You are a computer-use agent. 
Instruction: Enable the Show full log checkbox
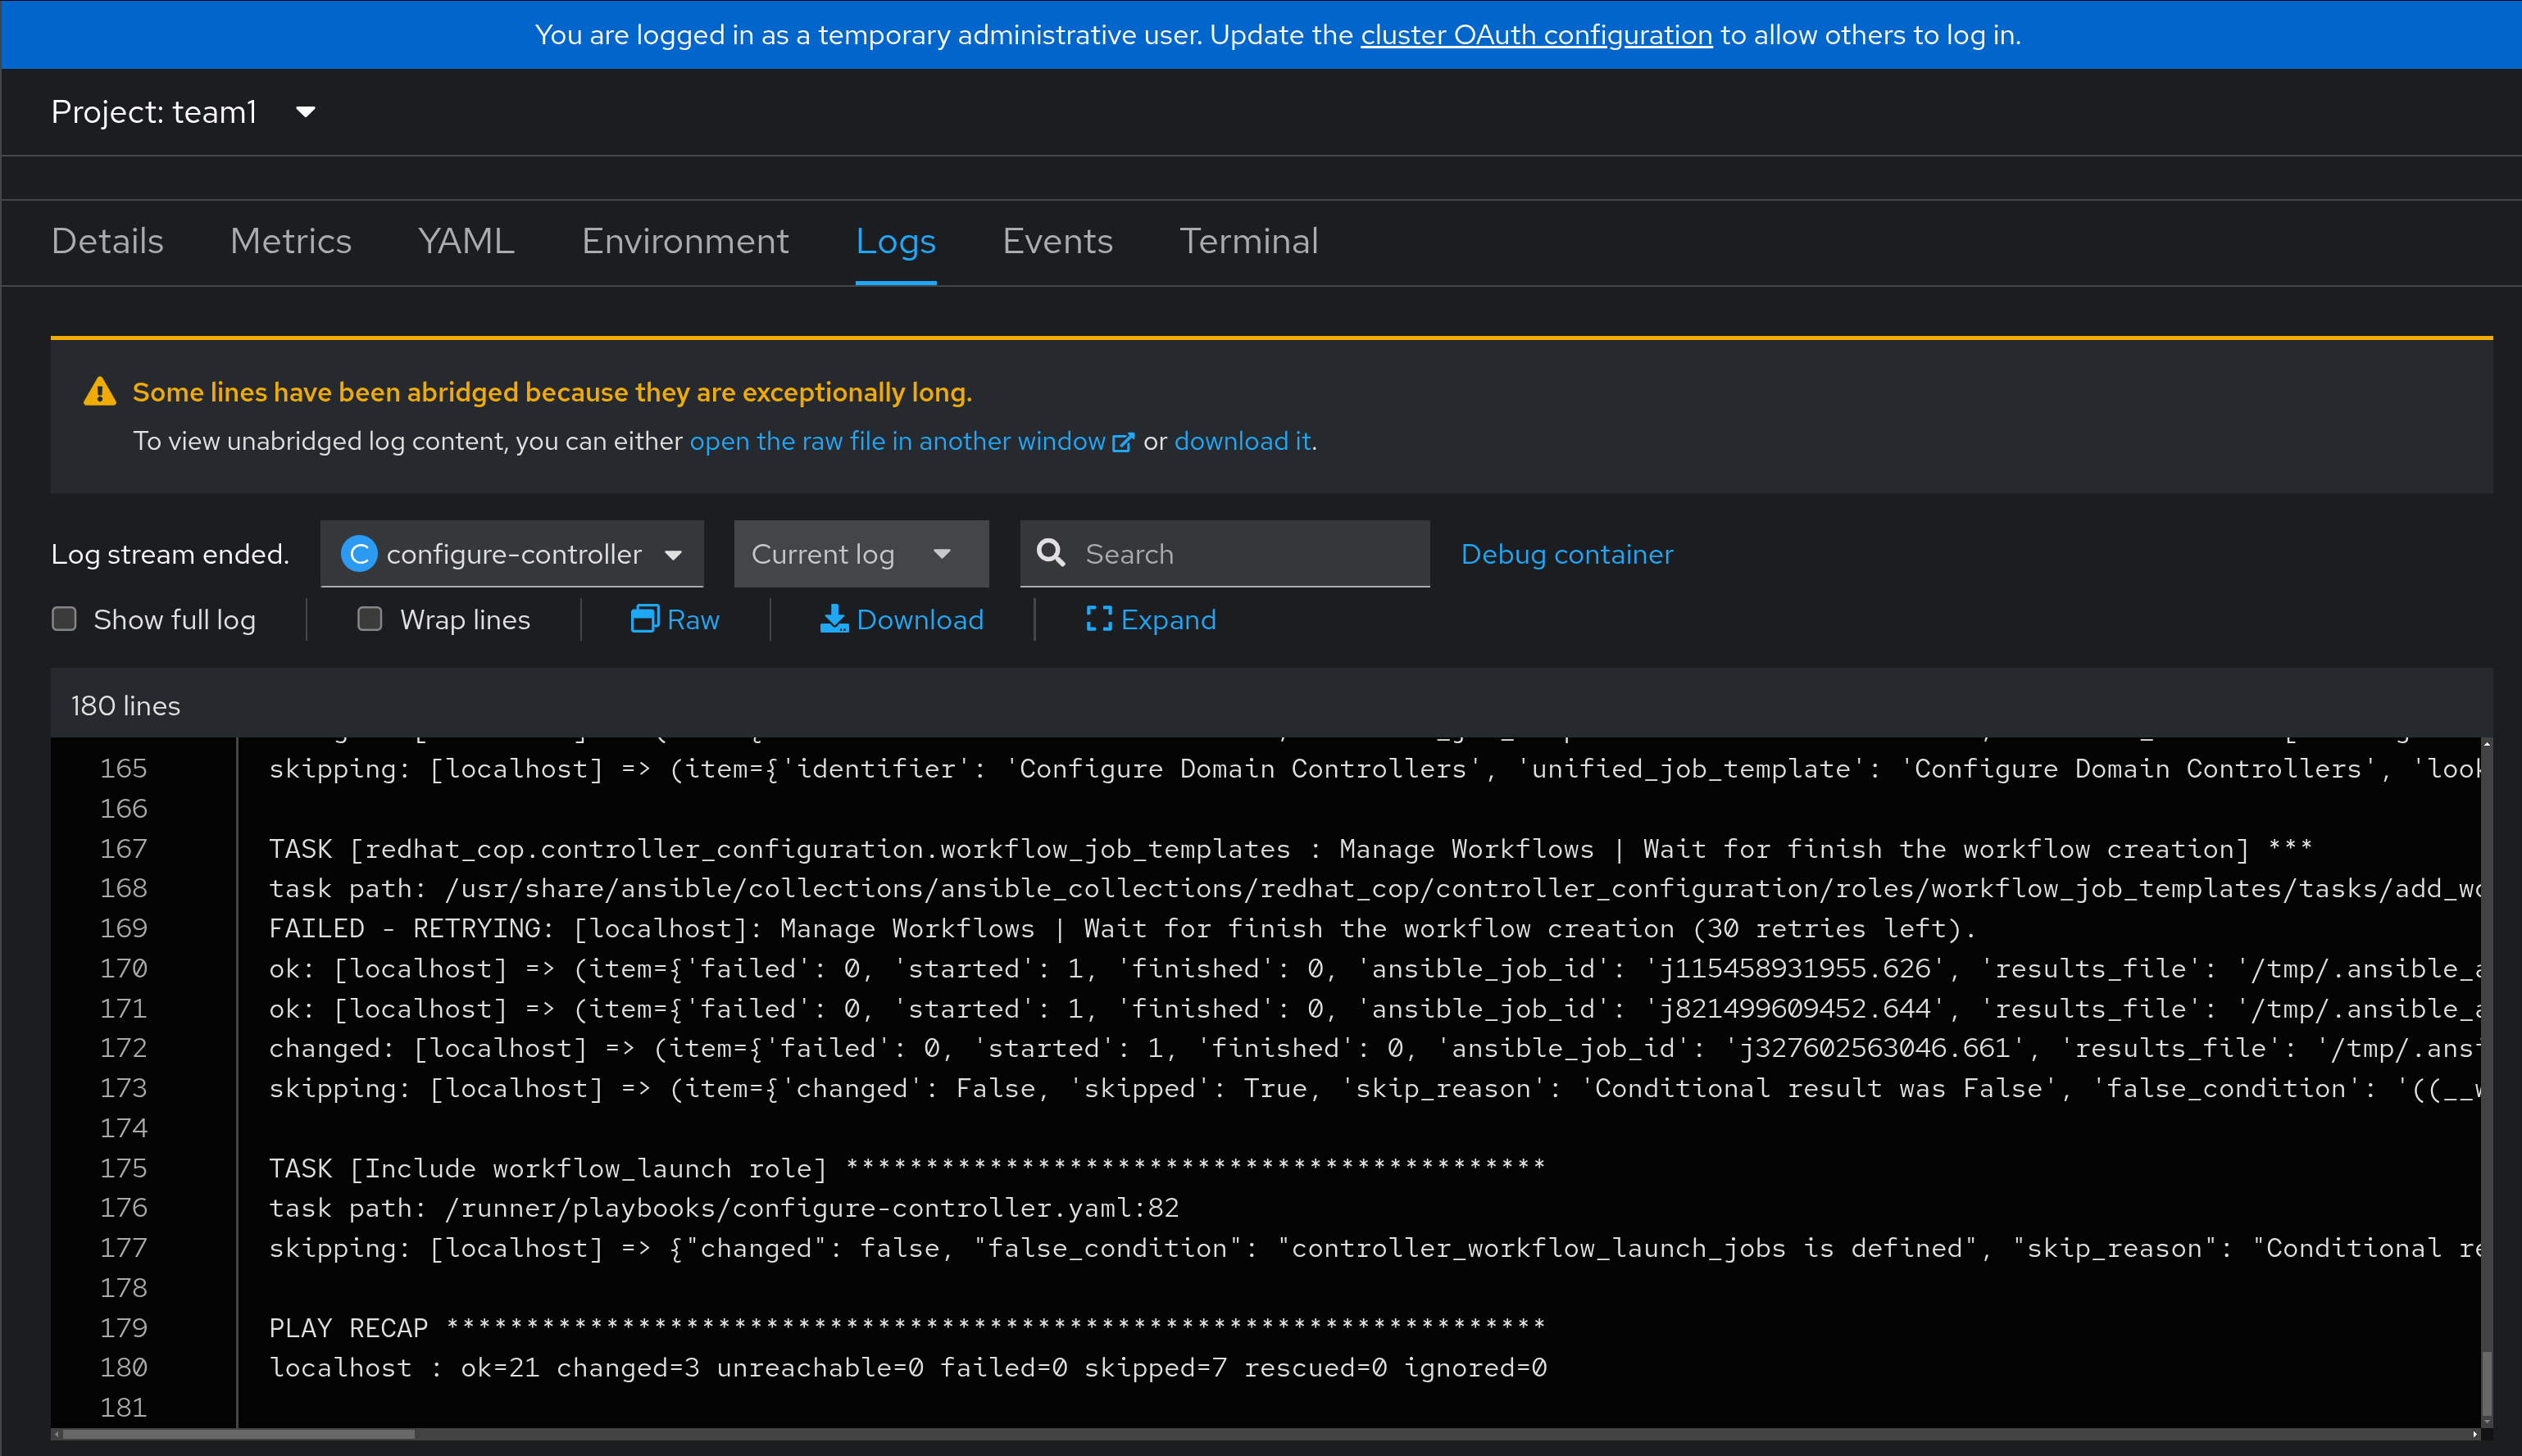tap(64, 619)
